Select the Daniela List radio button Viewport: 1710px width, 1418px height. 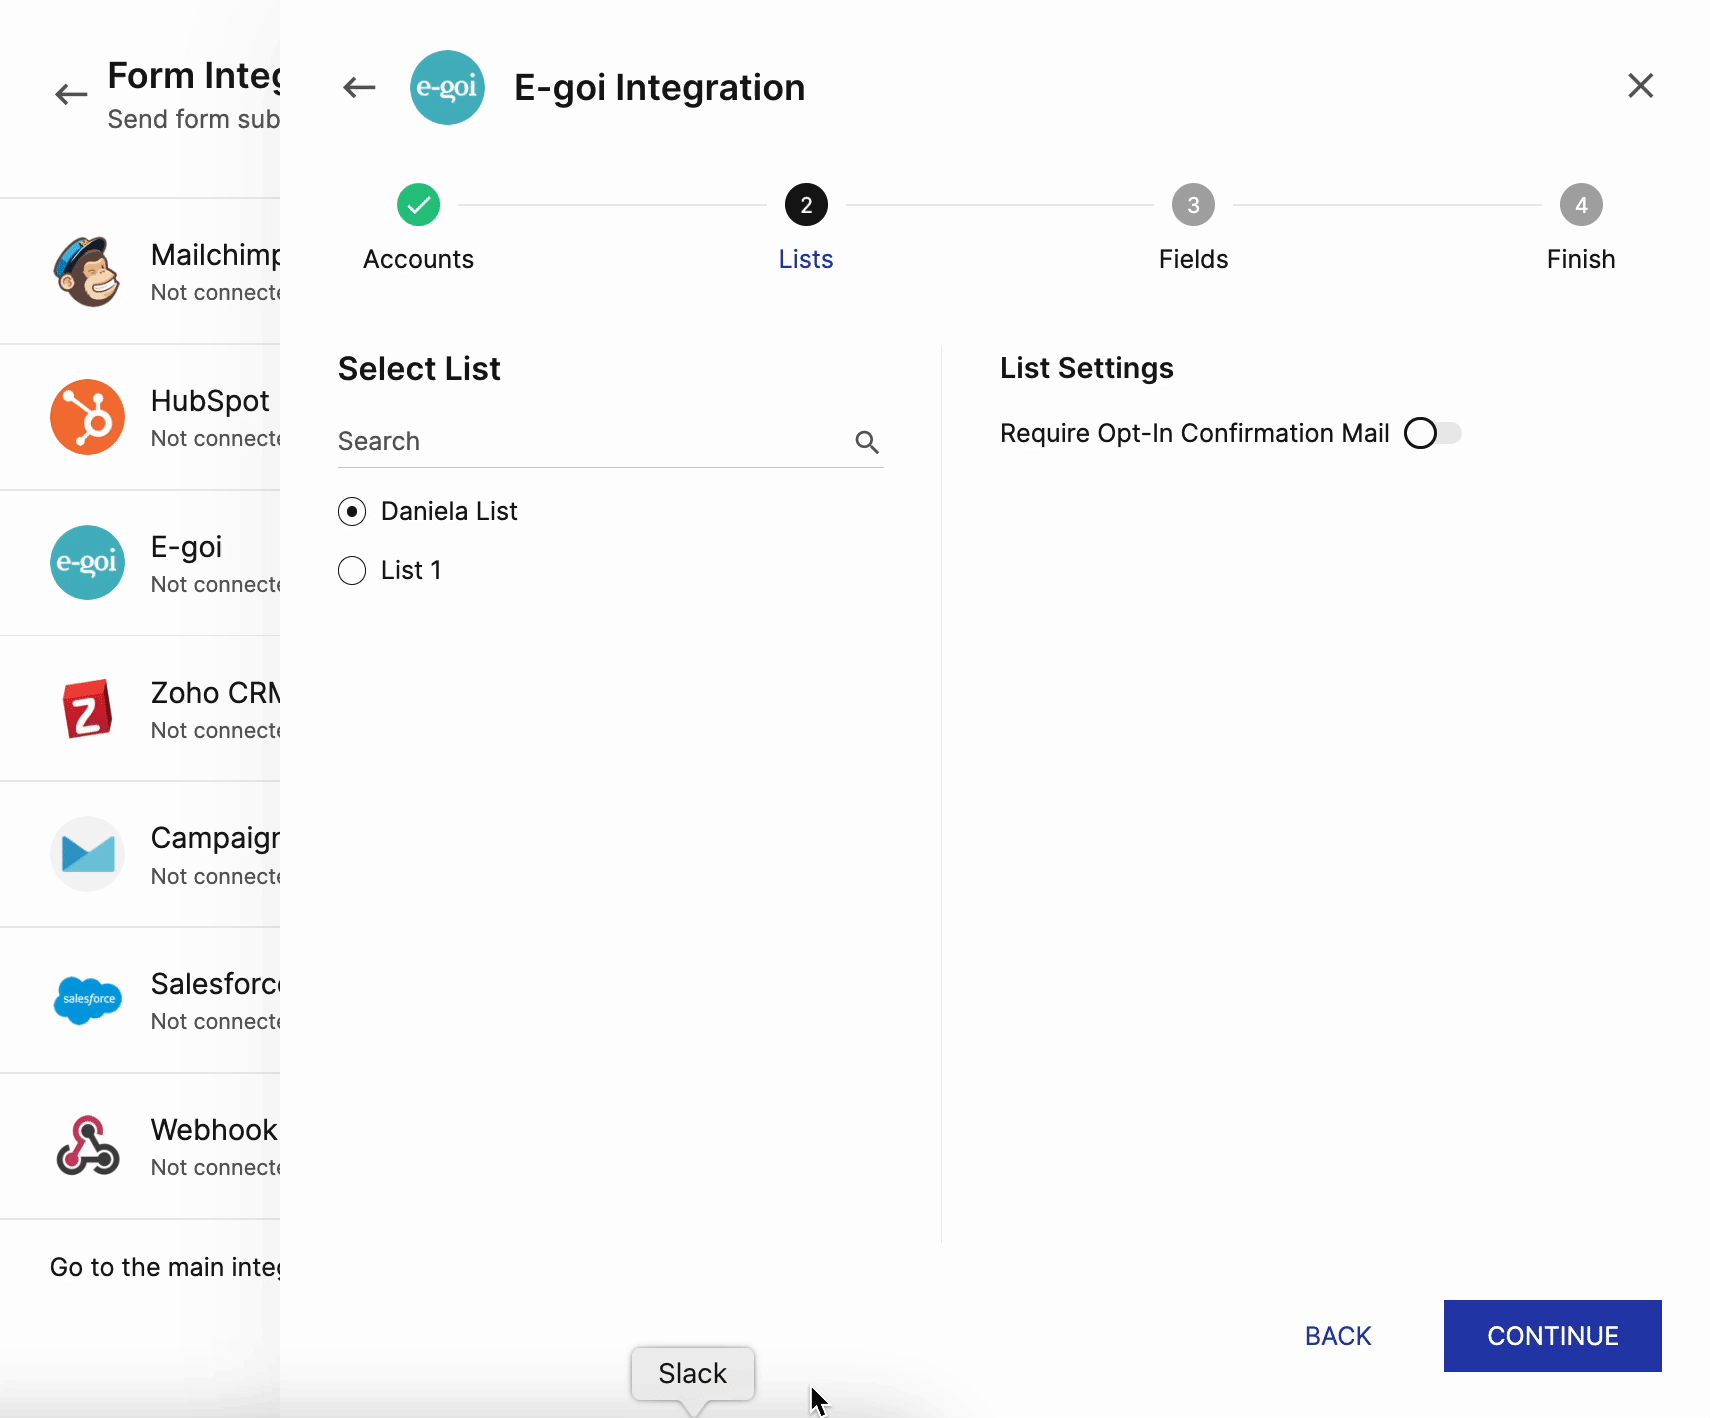352,512
